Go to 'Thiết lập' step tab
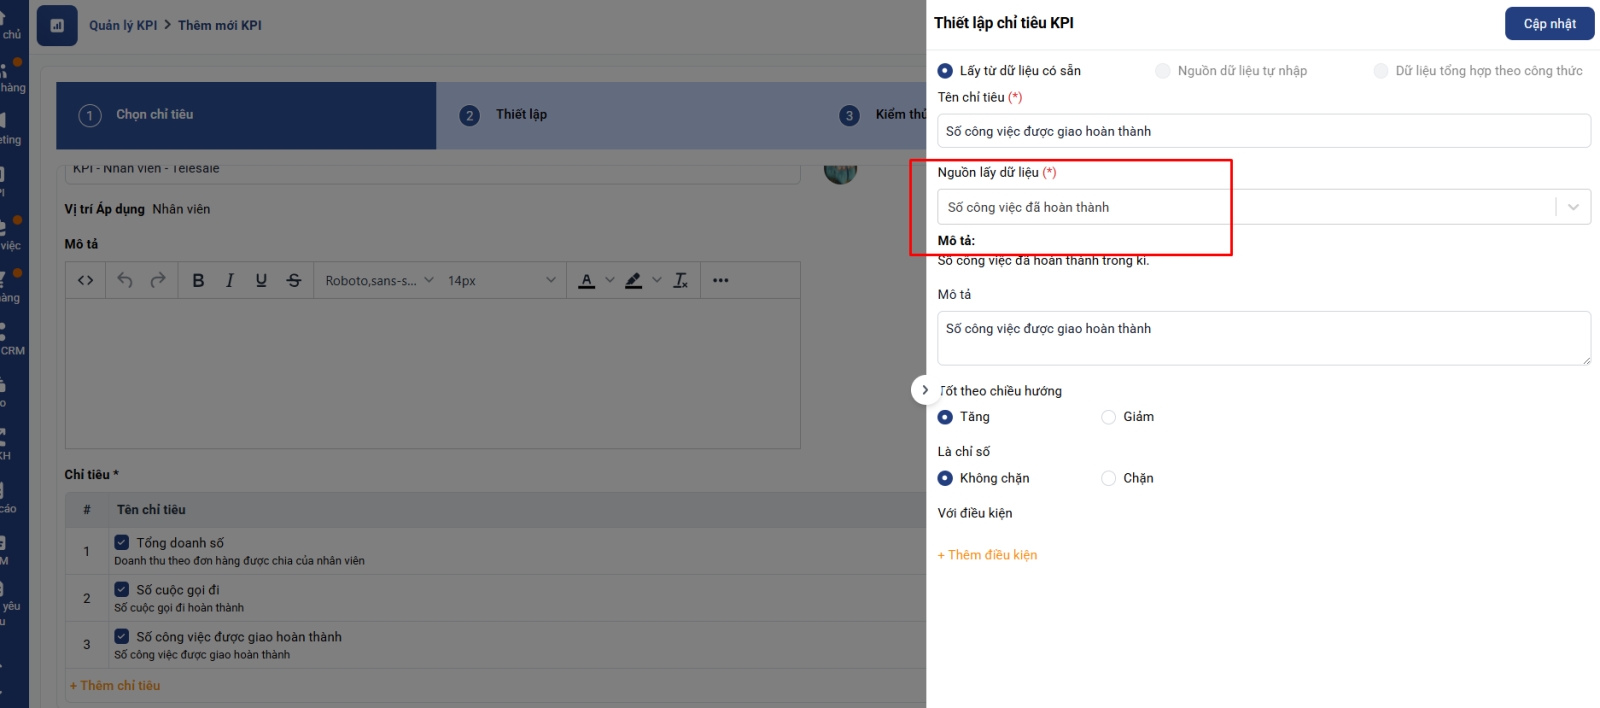The height and width of the screenshot is (708, 1600). point(521,115)
